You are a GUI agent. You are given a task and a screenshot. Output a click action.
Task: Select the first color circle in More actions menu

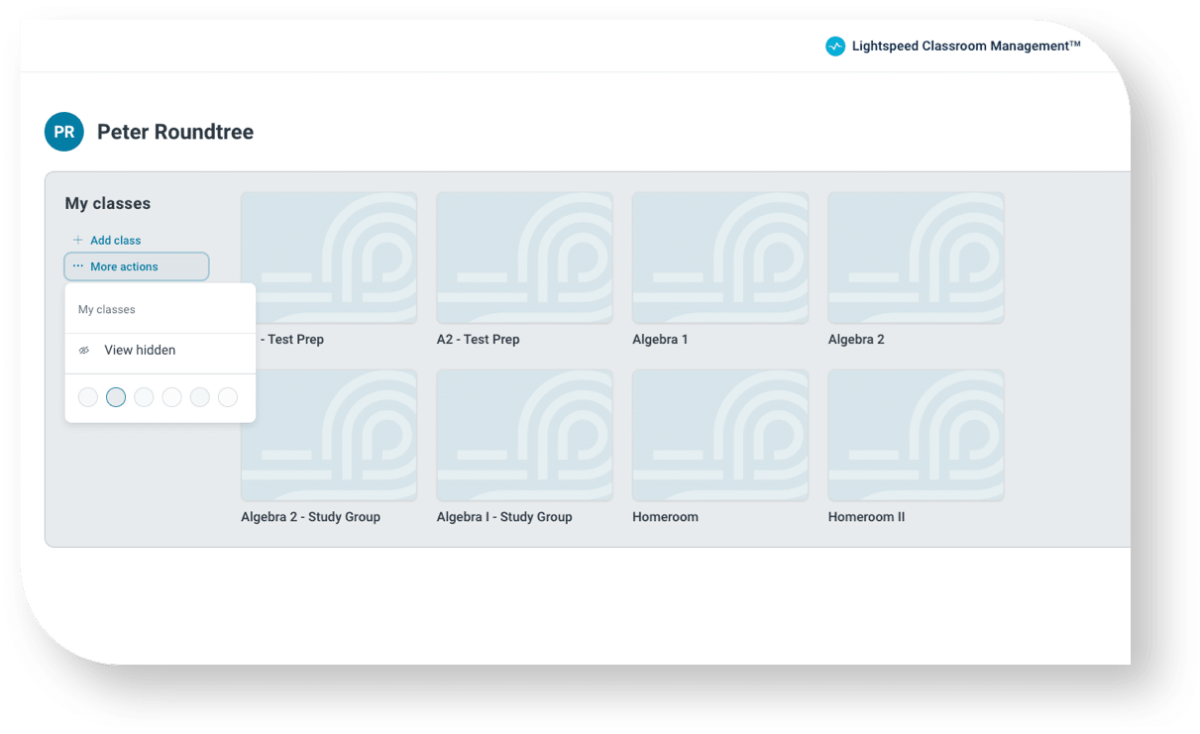[87, 397]
